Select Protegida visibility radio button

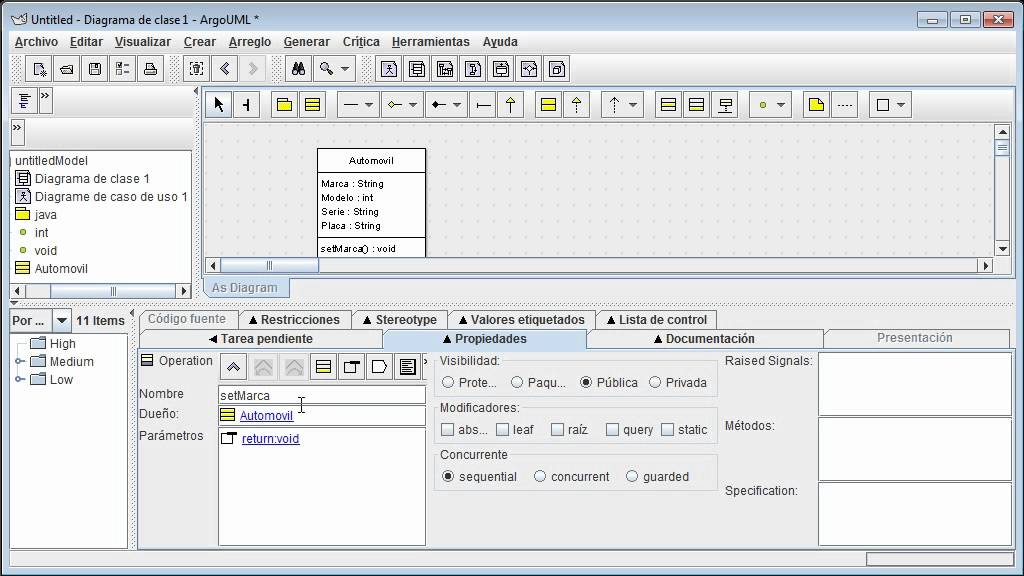click(x=448, y=383)
